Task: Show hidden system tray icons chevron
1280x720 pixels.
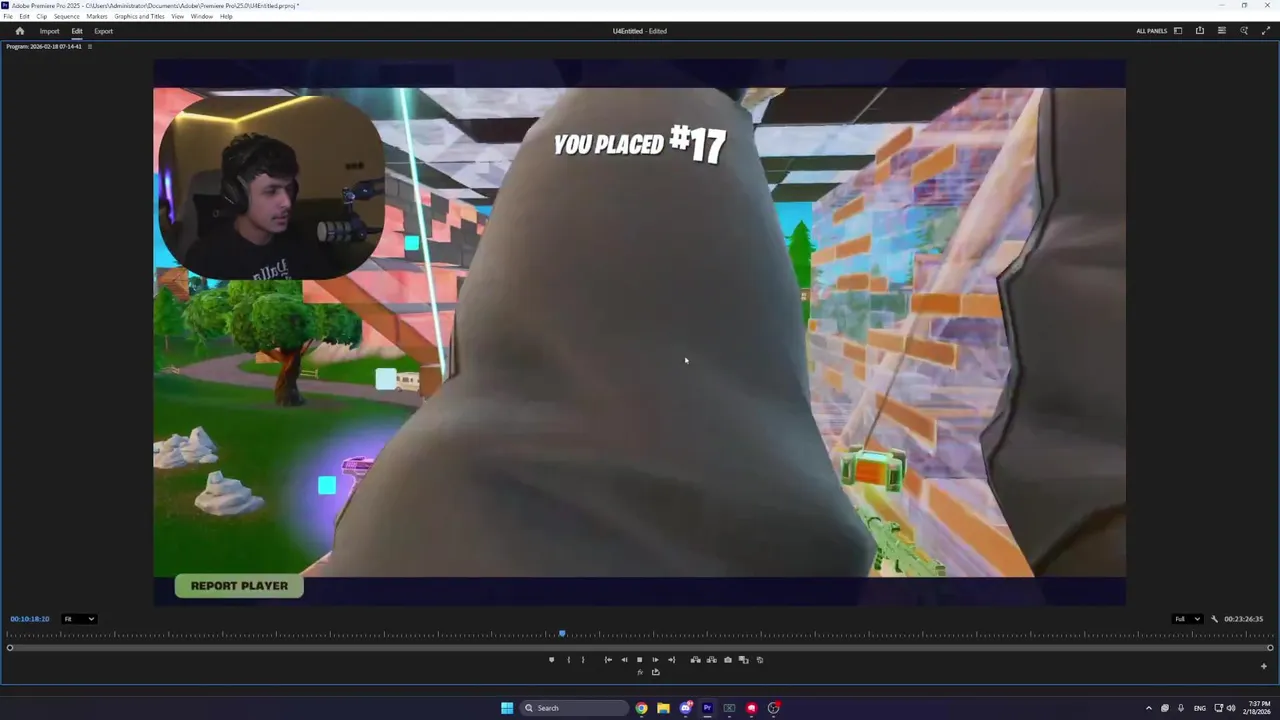Action: (x=1148, y=708)
